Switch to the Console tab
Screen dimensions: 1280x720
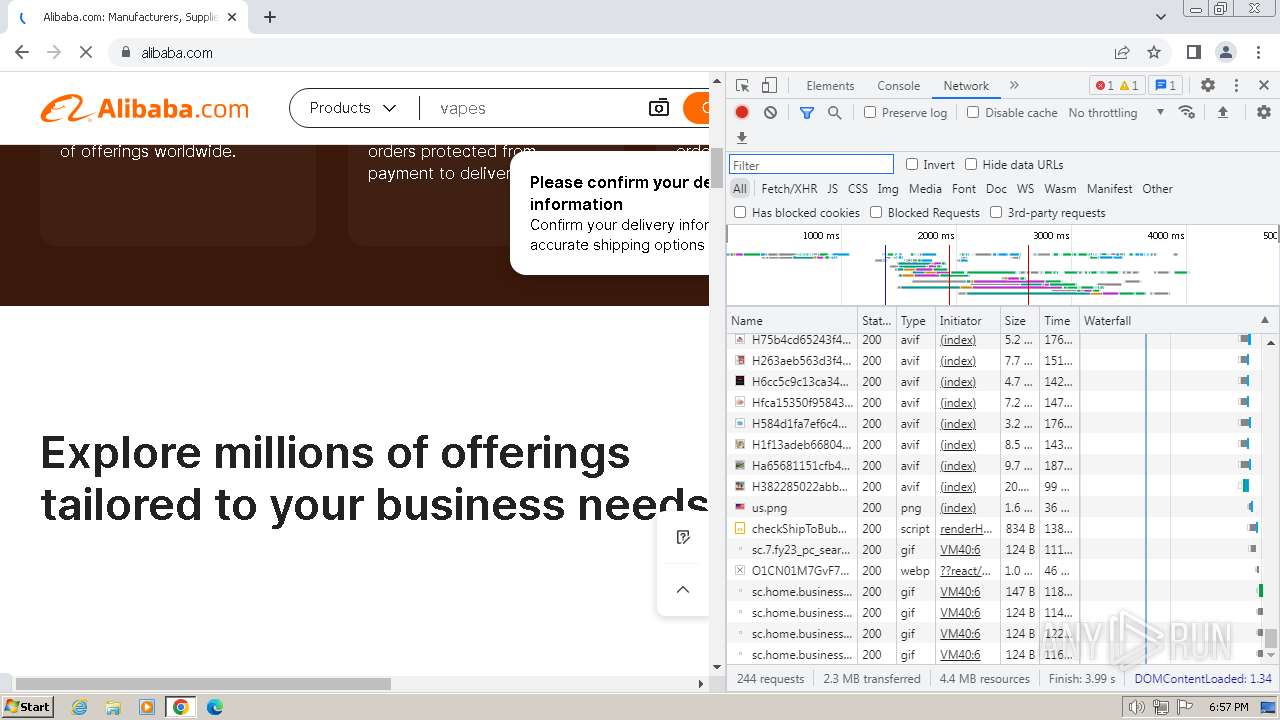tap(898, 86)
